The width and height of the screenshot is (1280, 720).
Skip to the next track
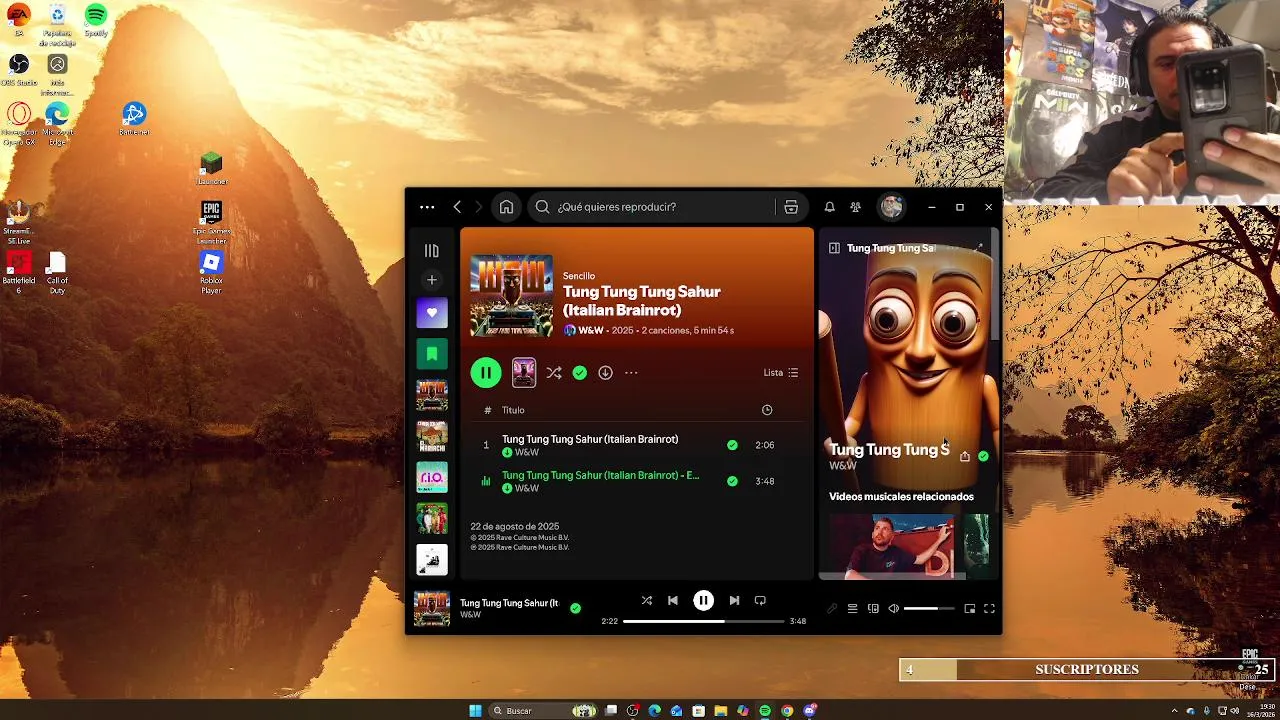tap(734, 601)
